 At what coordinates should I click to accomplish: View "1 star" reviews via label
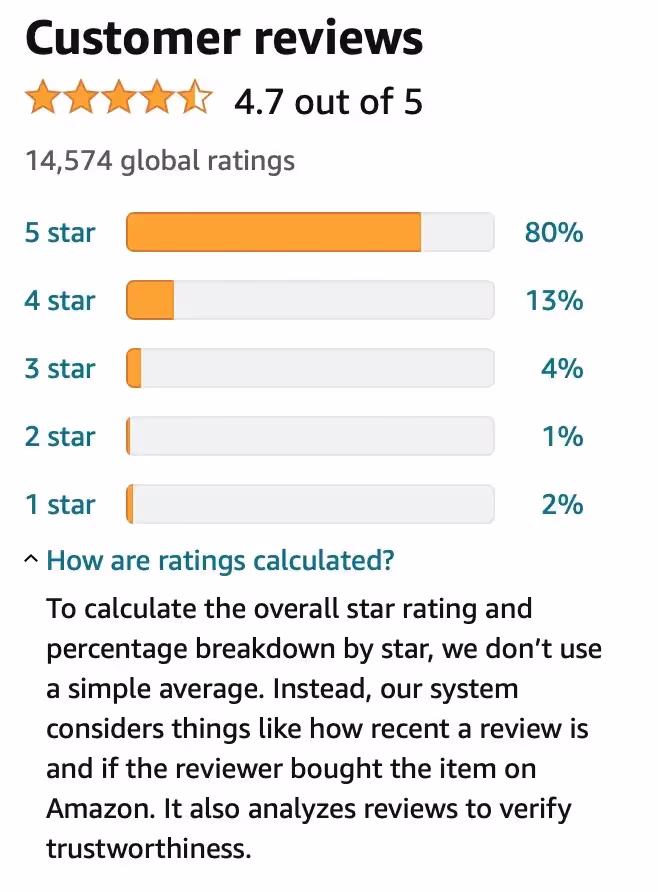coord(60,505)
